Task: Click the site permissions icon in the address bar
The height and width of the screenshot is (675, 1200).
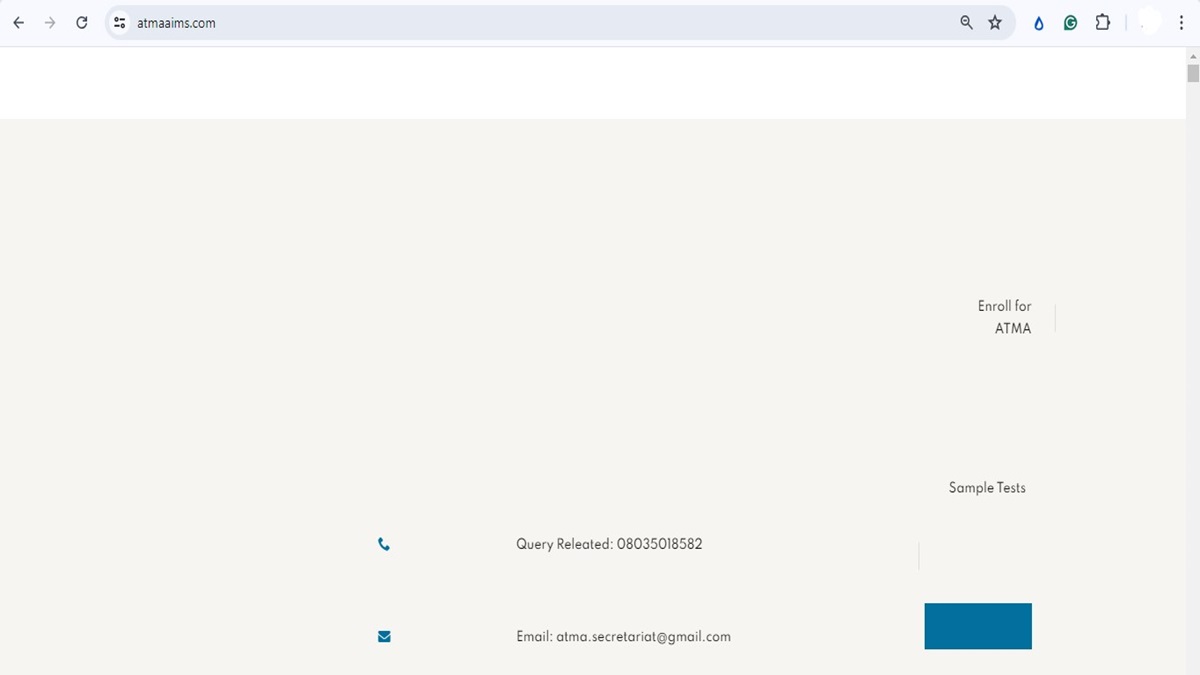Action: click(120, 22)
